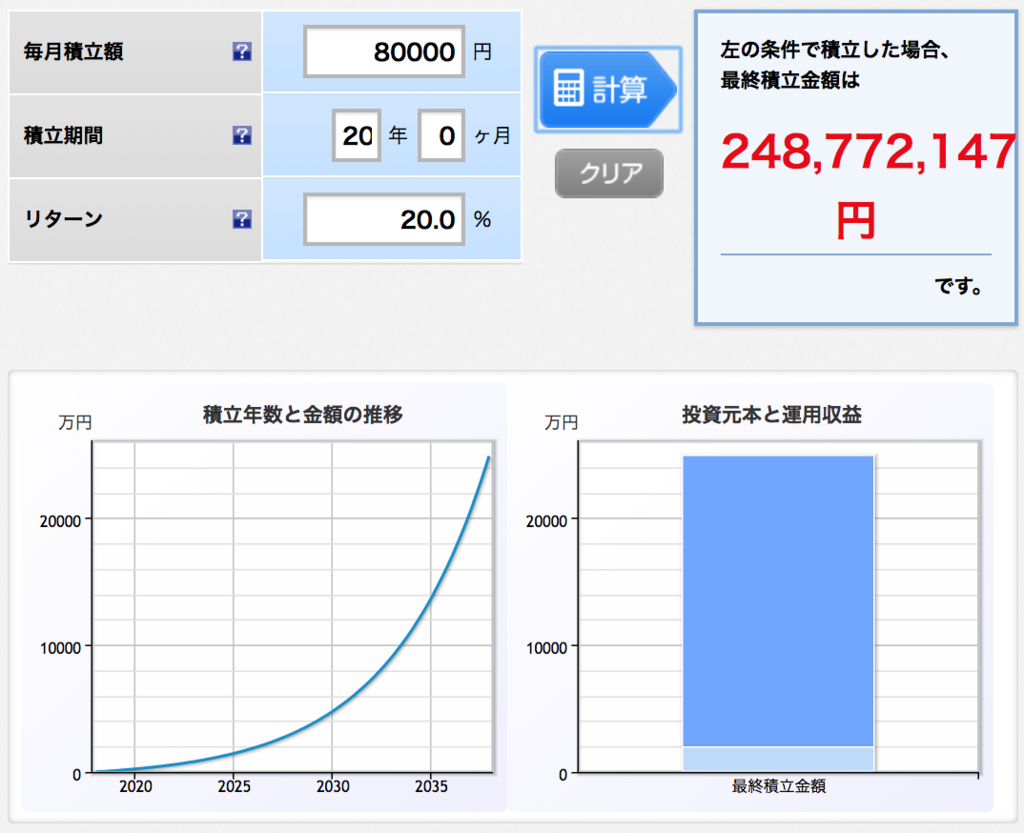Click the 20000 label on the line chart

pos(61,521)
